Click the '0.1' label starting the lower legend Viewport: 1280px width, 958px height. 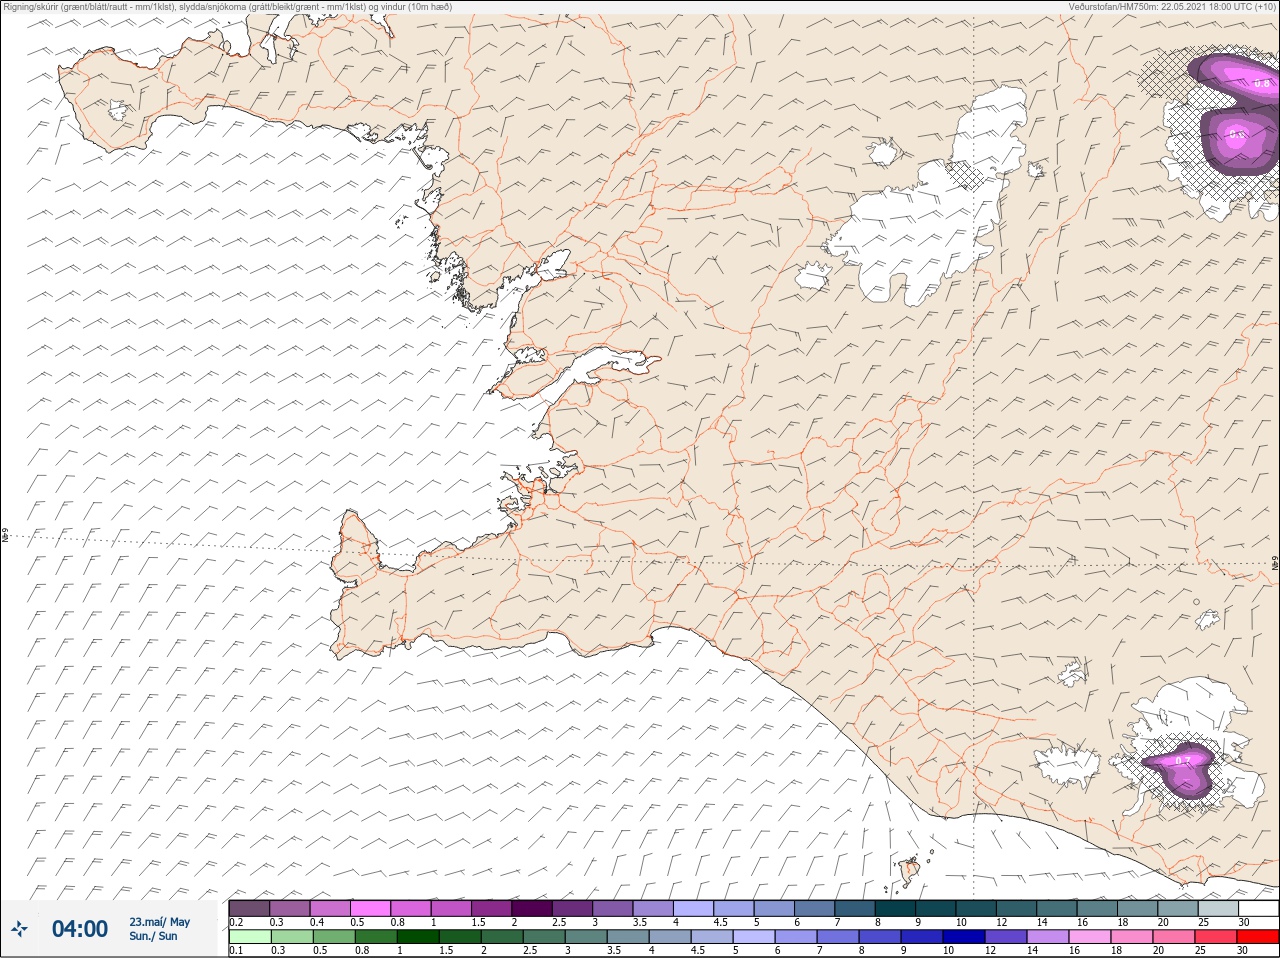[x=236, y=950]
